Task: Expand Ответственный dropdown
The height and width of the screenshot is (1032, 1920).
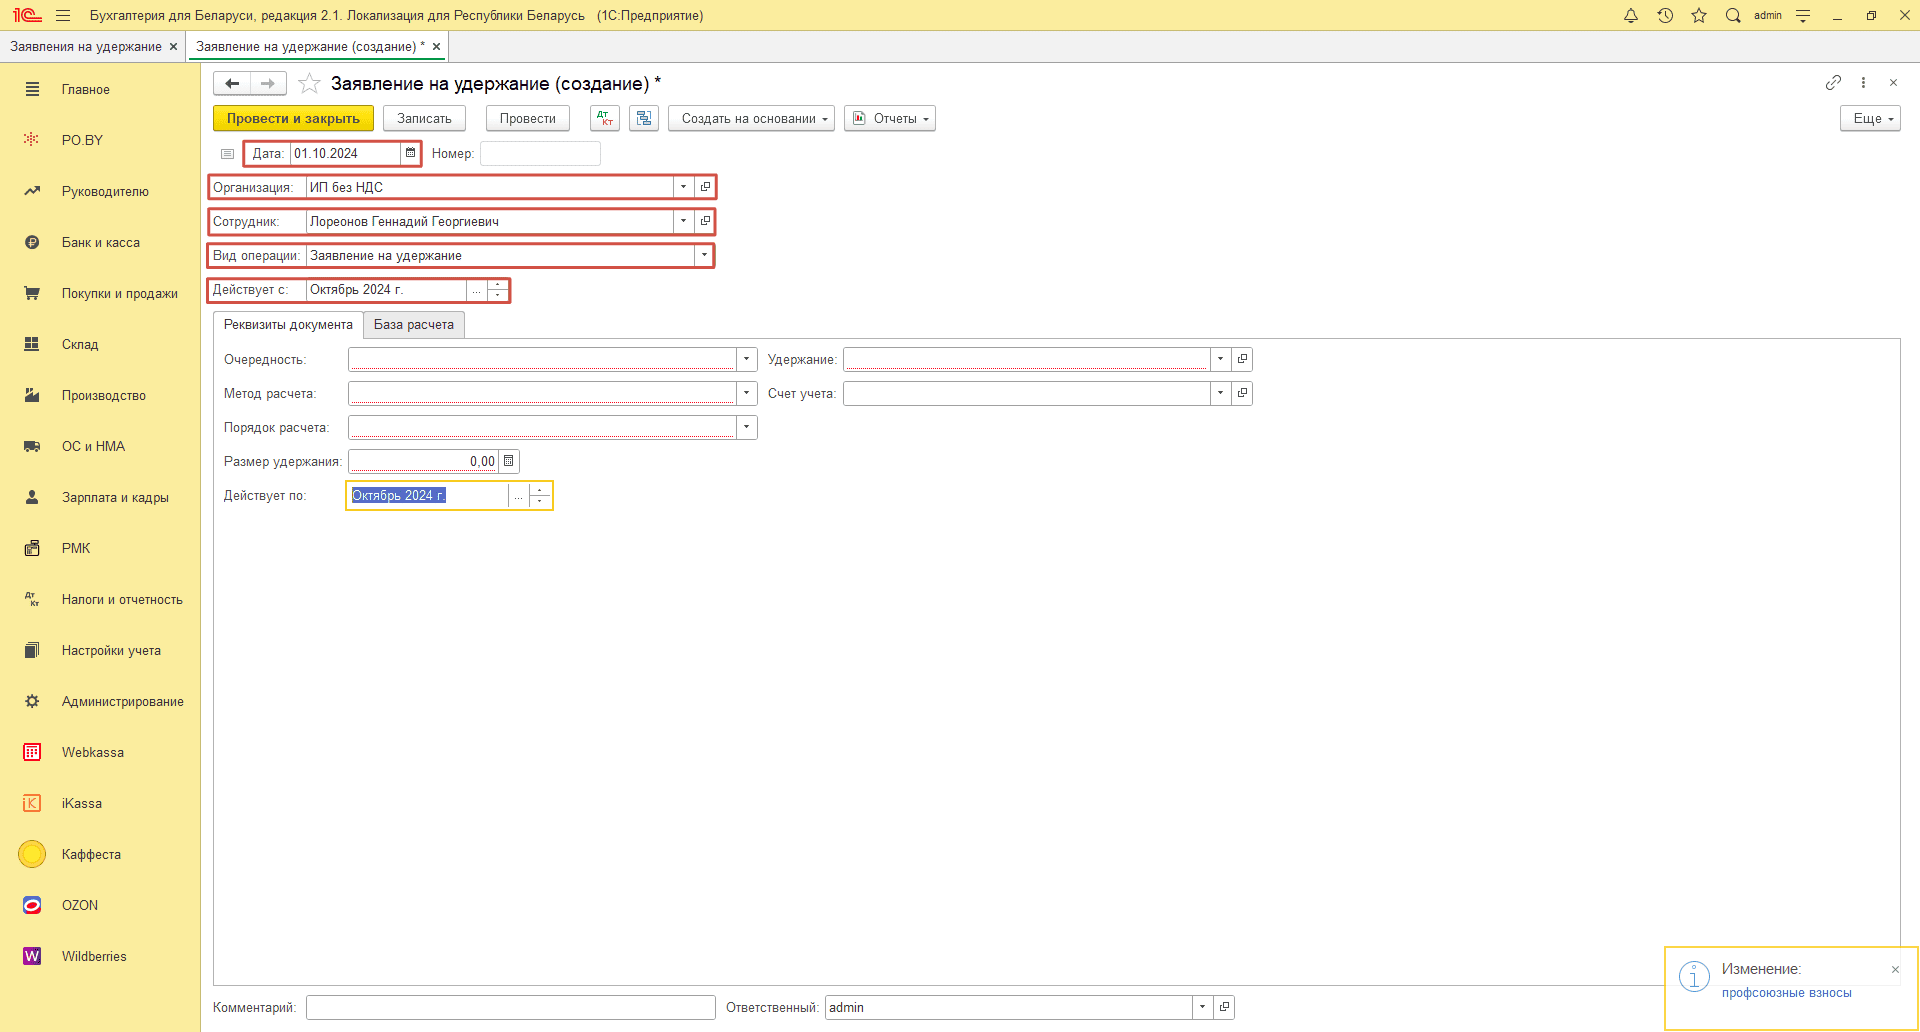Action: click(1202, 1007)
